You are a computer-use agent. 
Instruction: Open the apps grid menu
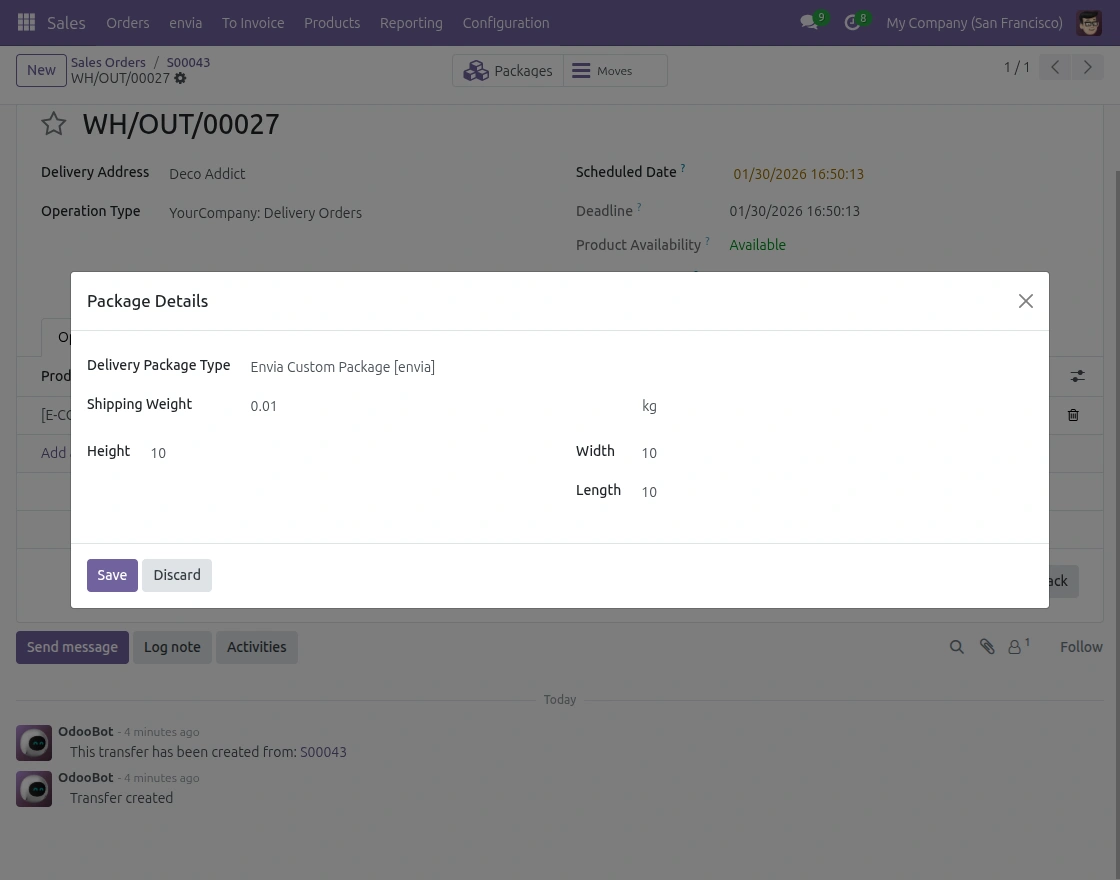[x=26, y=22]
